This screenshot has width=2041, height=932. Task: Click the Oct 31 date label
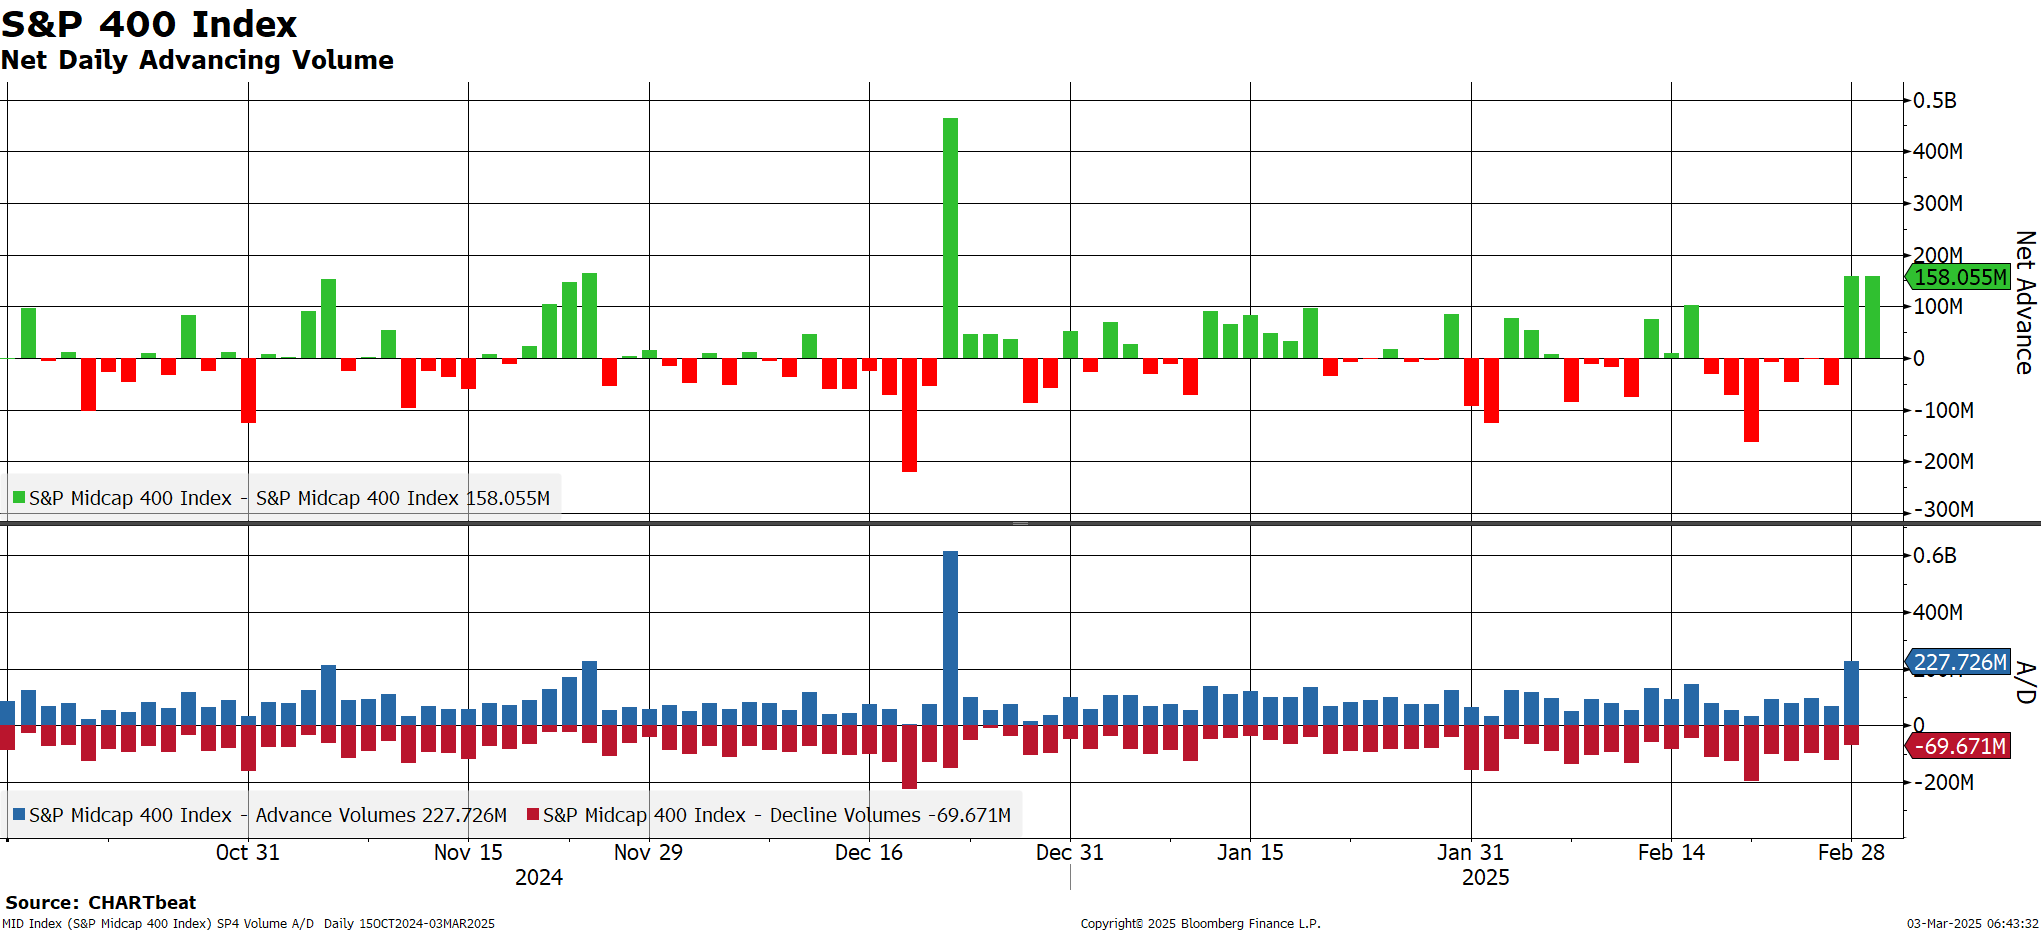247,852
